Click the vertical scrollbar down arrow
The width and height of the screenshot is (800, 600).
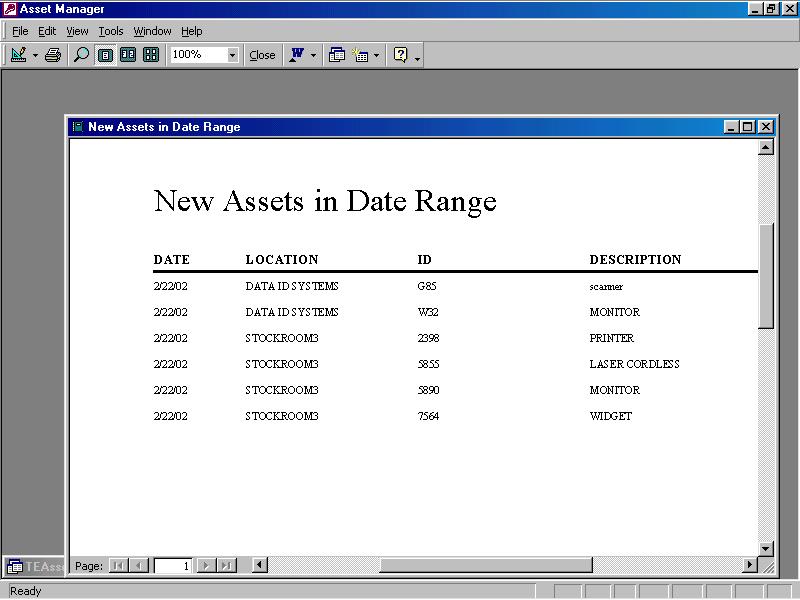click(766, 548)
